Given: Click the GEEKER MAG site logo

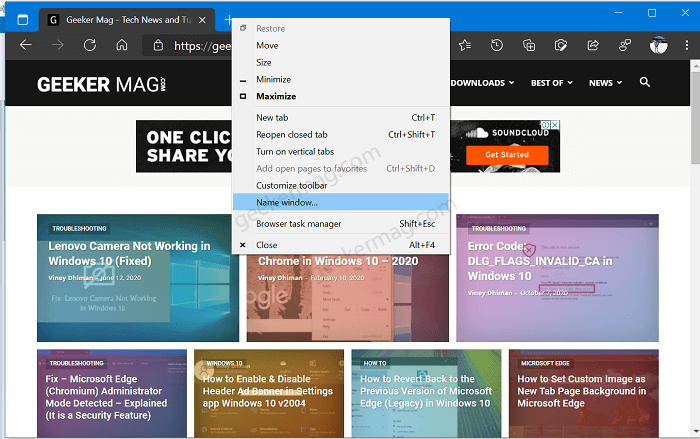Looking at the screenshot, I should click(x=102, y=84).
